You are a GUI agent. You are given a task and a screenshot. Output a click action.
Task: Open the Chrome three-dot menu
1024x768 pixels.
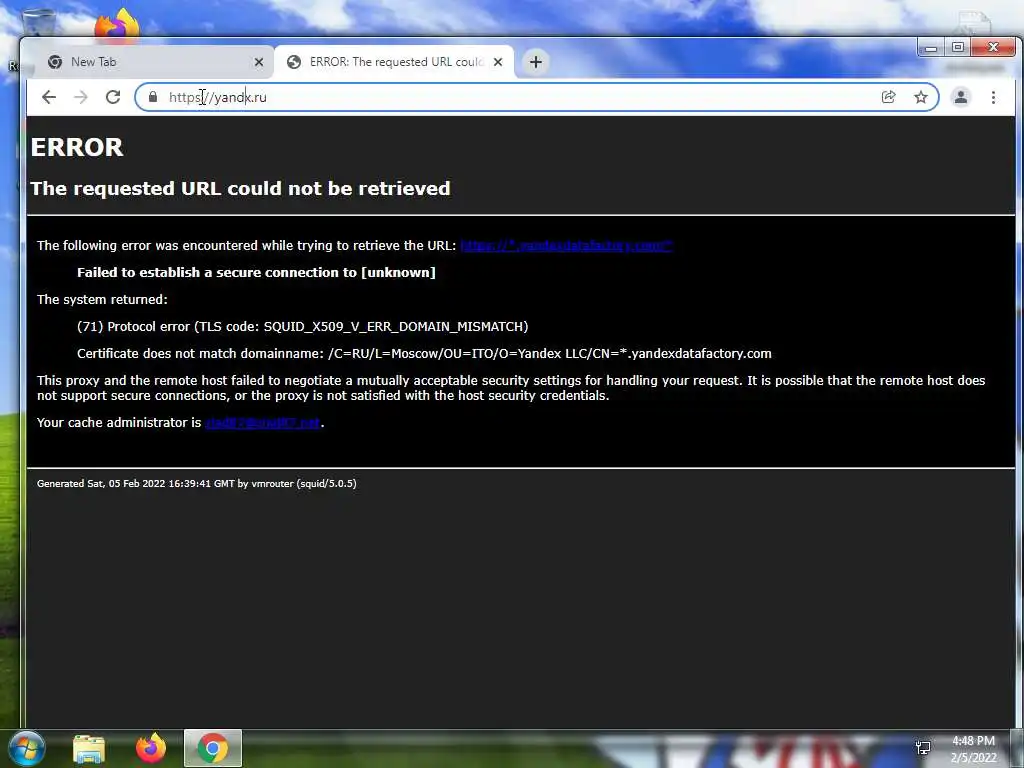click(993, 97)
